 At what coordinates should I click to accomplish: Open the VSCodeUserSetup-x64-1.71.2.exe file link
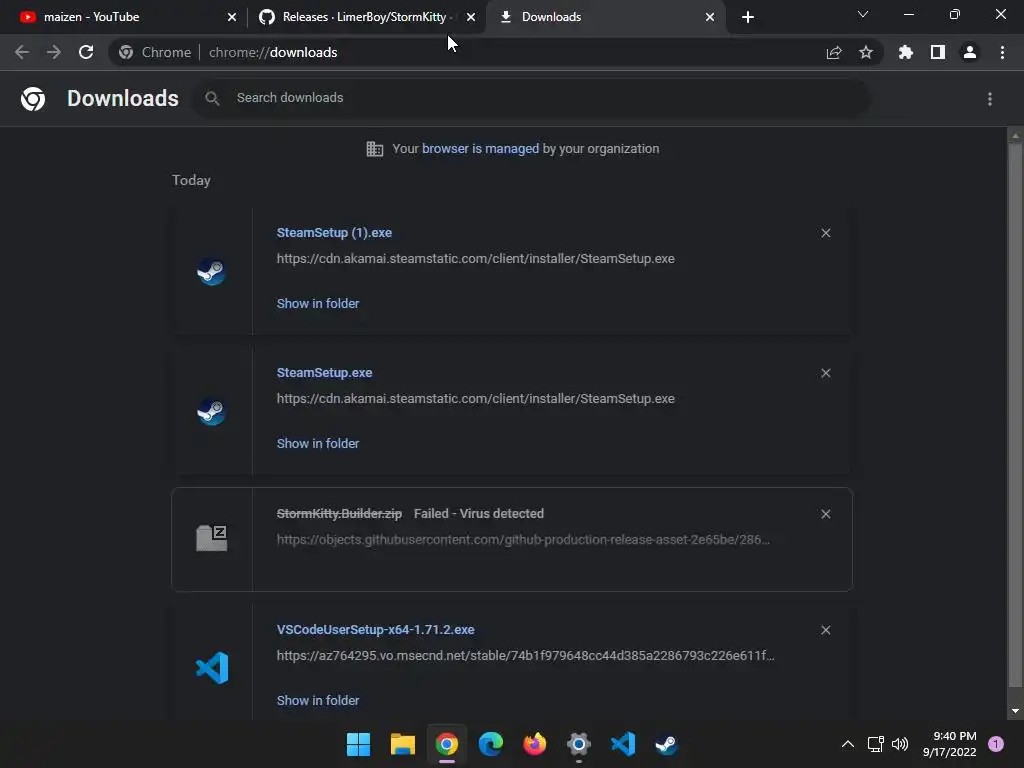(x=376, y=630)
